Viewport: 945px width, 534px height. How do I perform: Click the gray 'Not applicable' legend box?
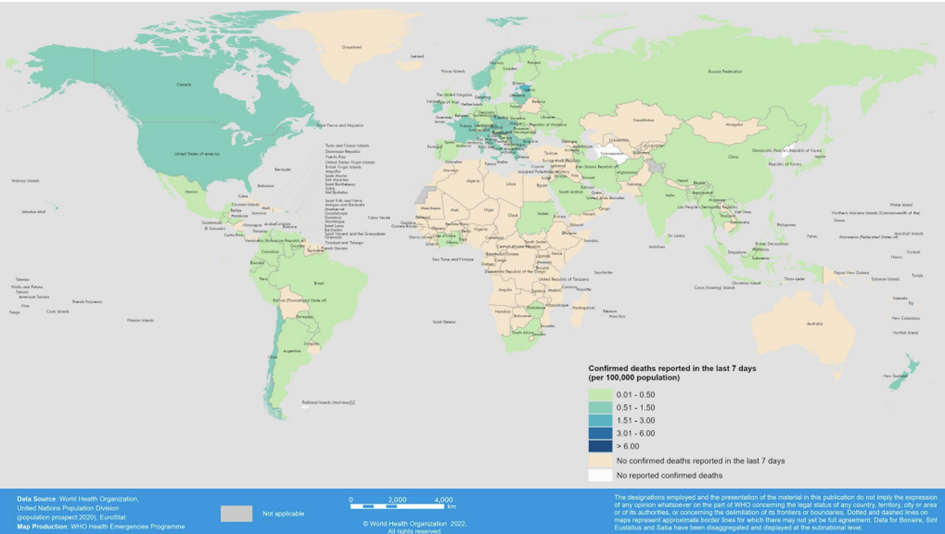(236, 513)
